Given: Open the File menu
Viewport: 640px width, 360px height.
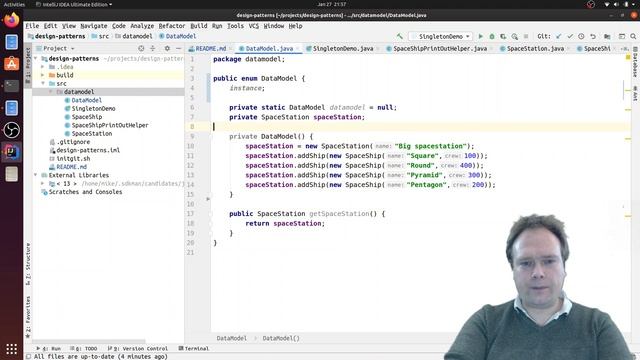Looking at the screenshot, I should (32, 26).
